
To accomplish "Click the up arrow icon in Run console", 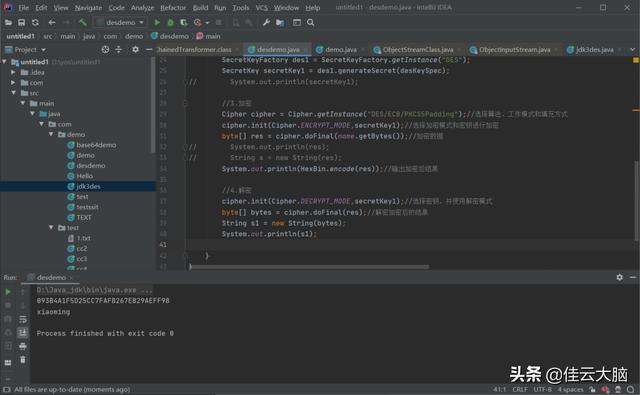I will [x=23, y=292].
